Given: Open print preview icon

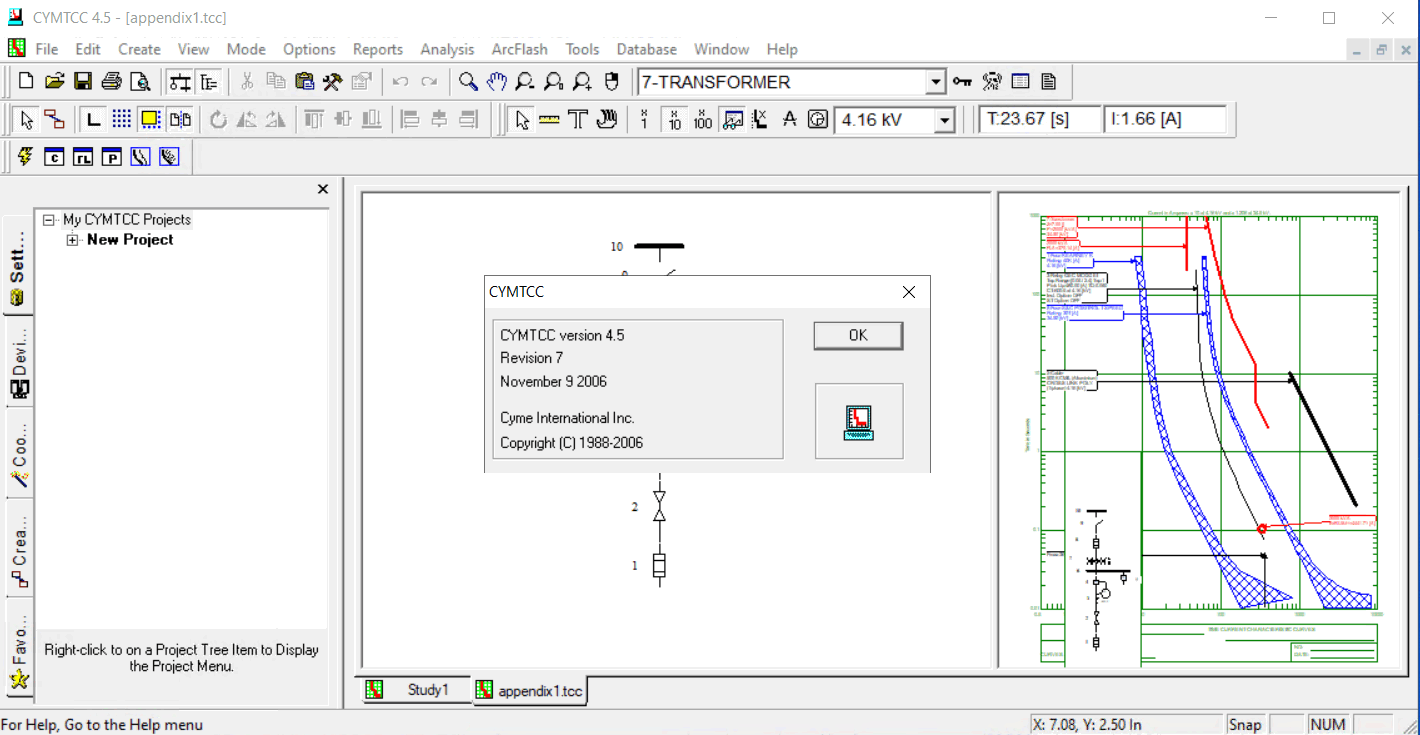Looking at the screenshot, I should (139, 82).
